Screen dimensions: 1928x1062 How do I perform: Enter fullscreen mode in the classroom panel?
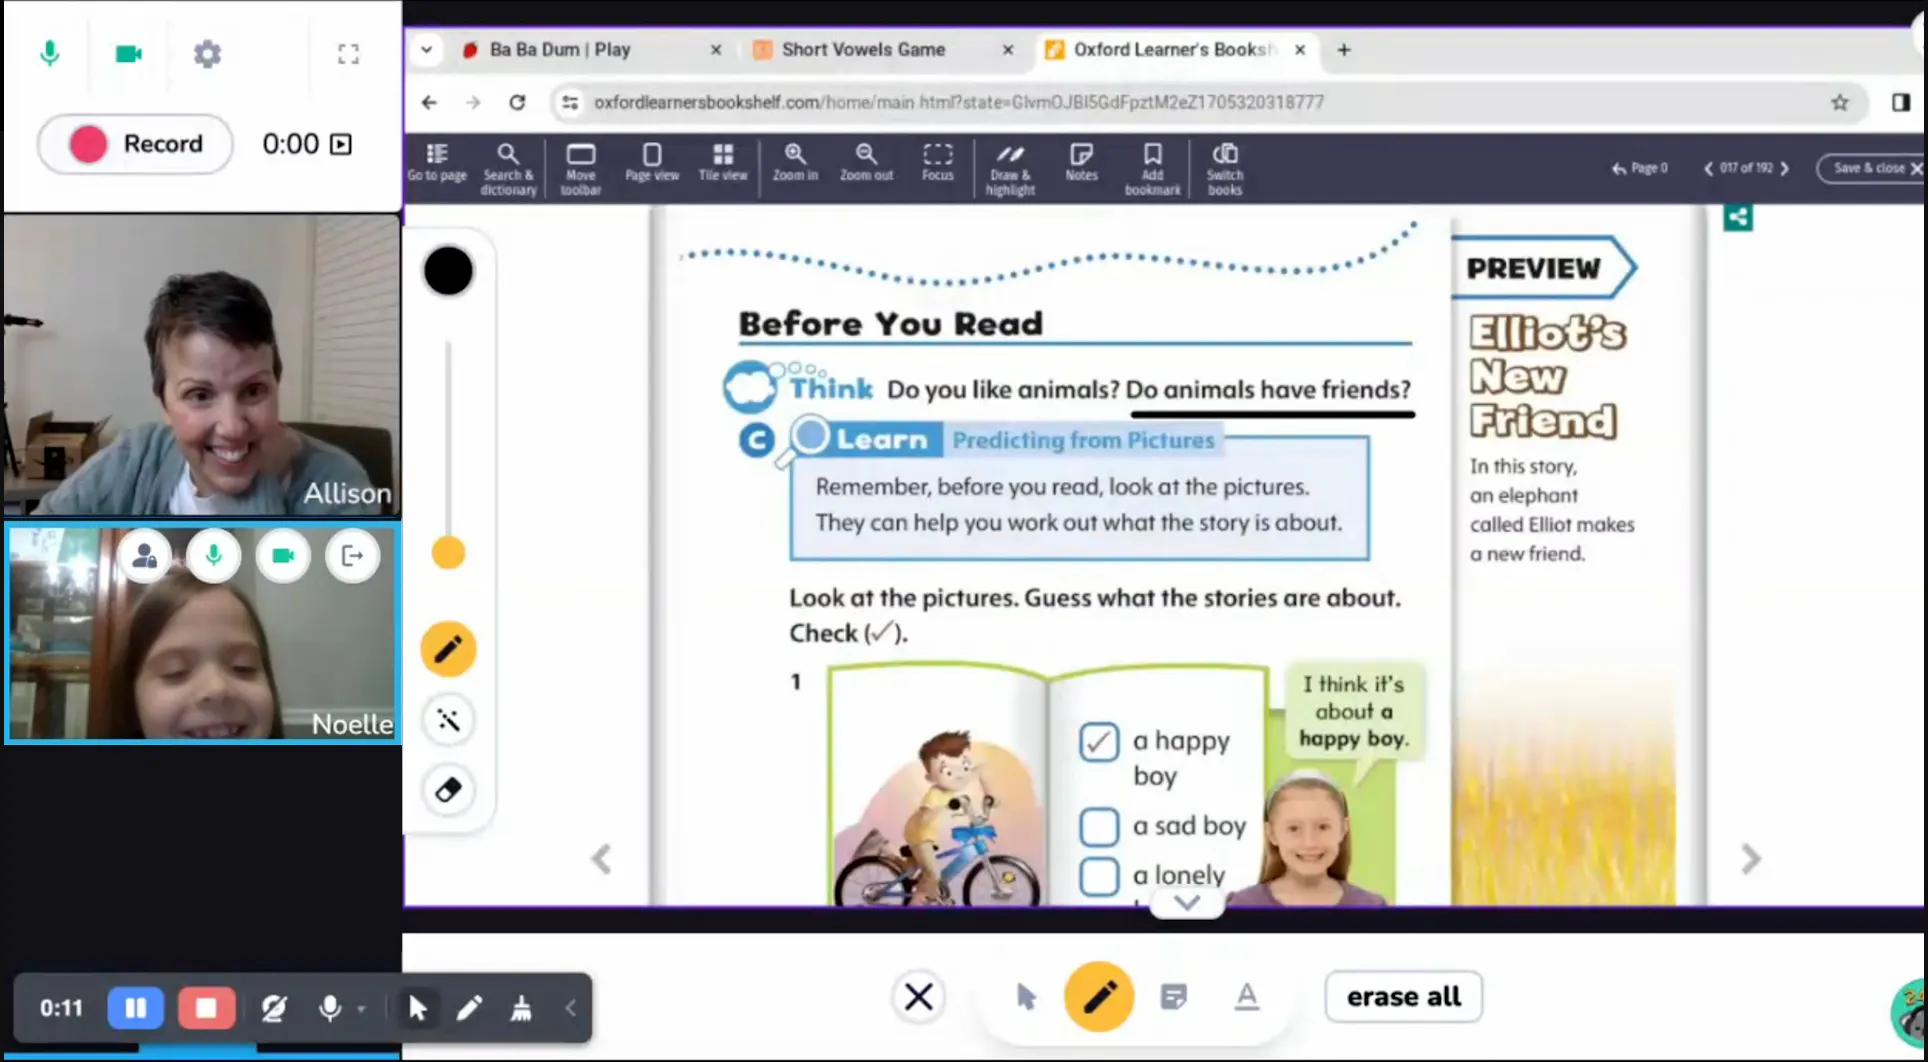(348, 54)
